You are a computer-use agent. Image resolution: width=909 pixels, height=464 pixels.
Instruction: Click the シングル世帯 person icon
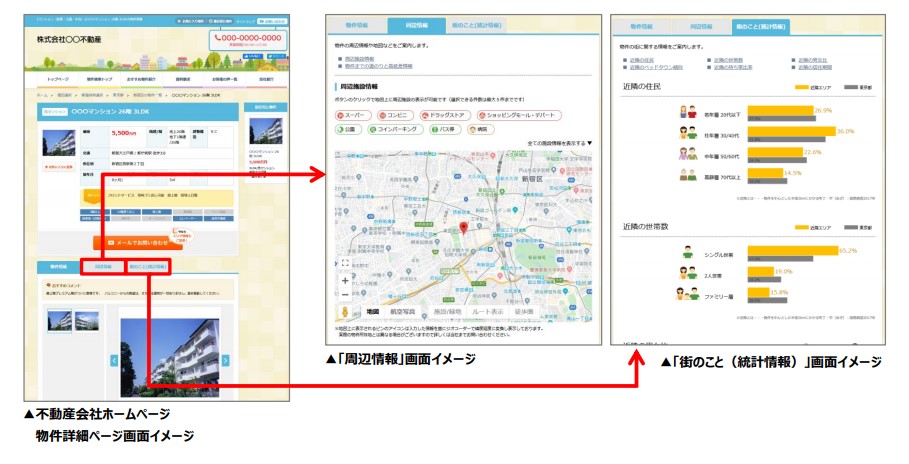coord(688,252)
